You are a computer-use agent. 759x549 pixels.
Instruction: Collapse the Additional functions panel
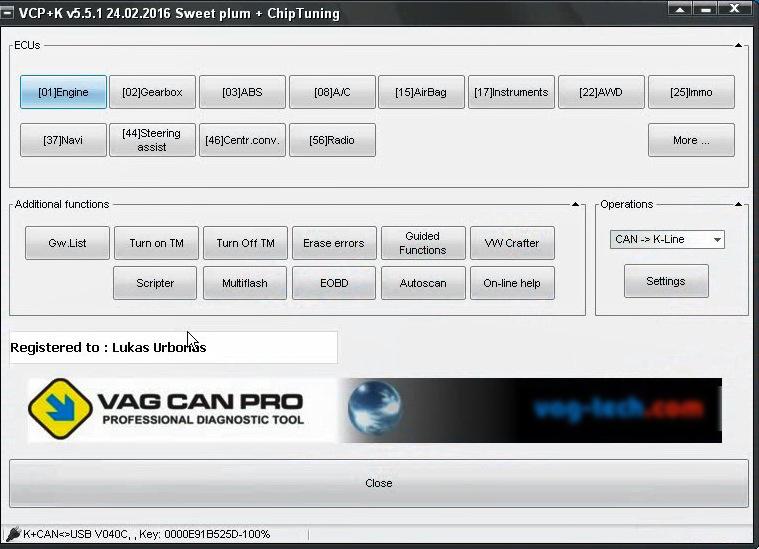[576, 205]
